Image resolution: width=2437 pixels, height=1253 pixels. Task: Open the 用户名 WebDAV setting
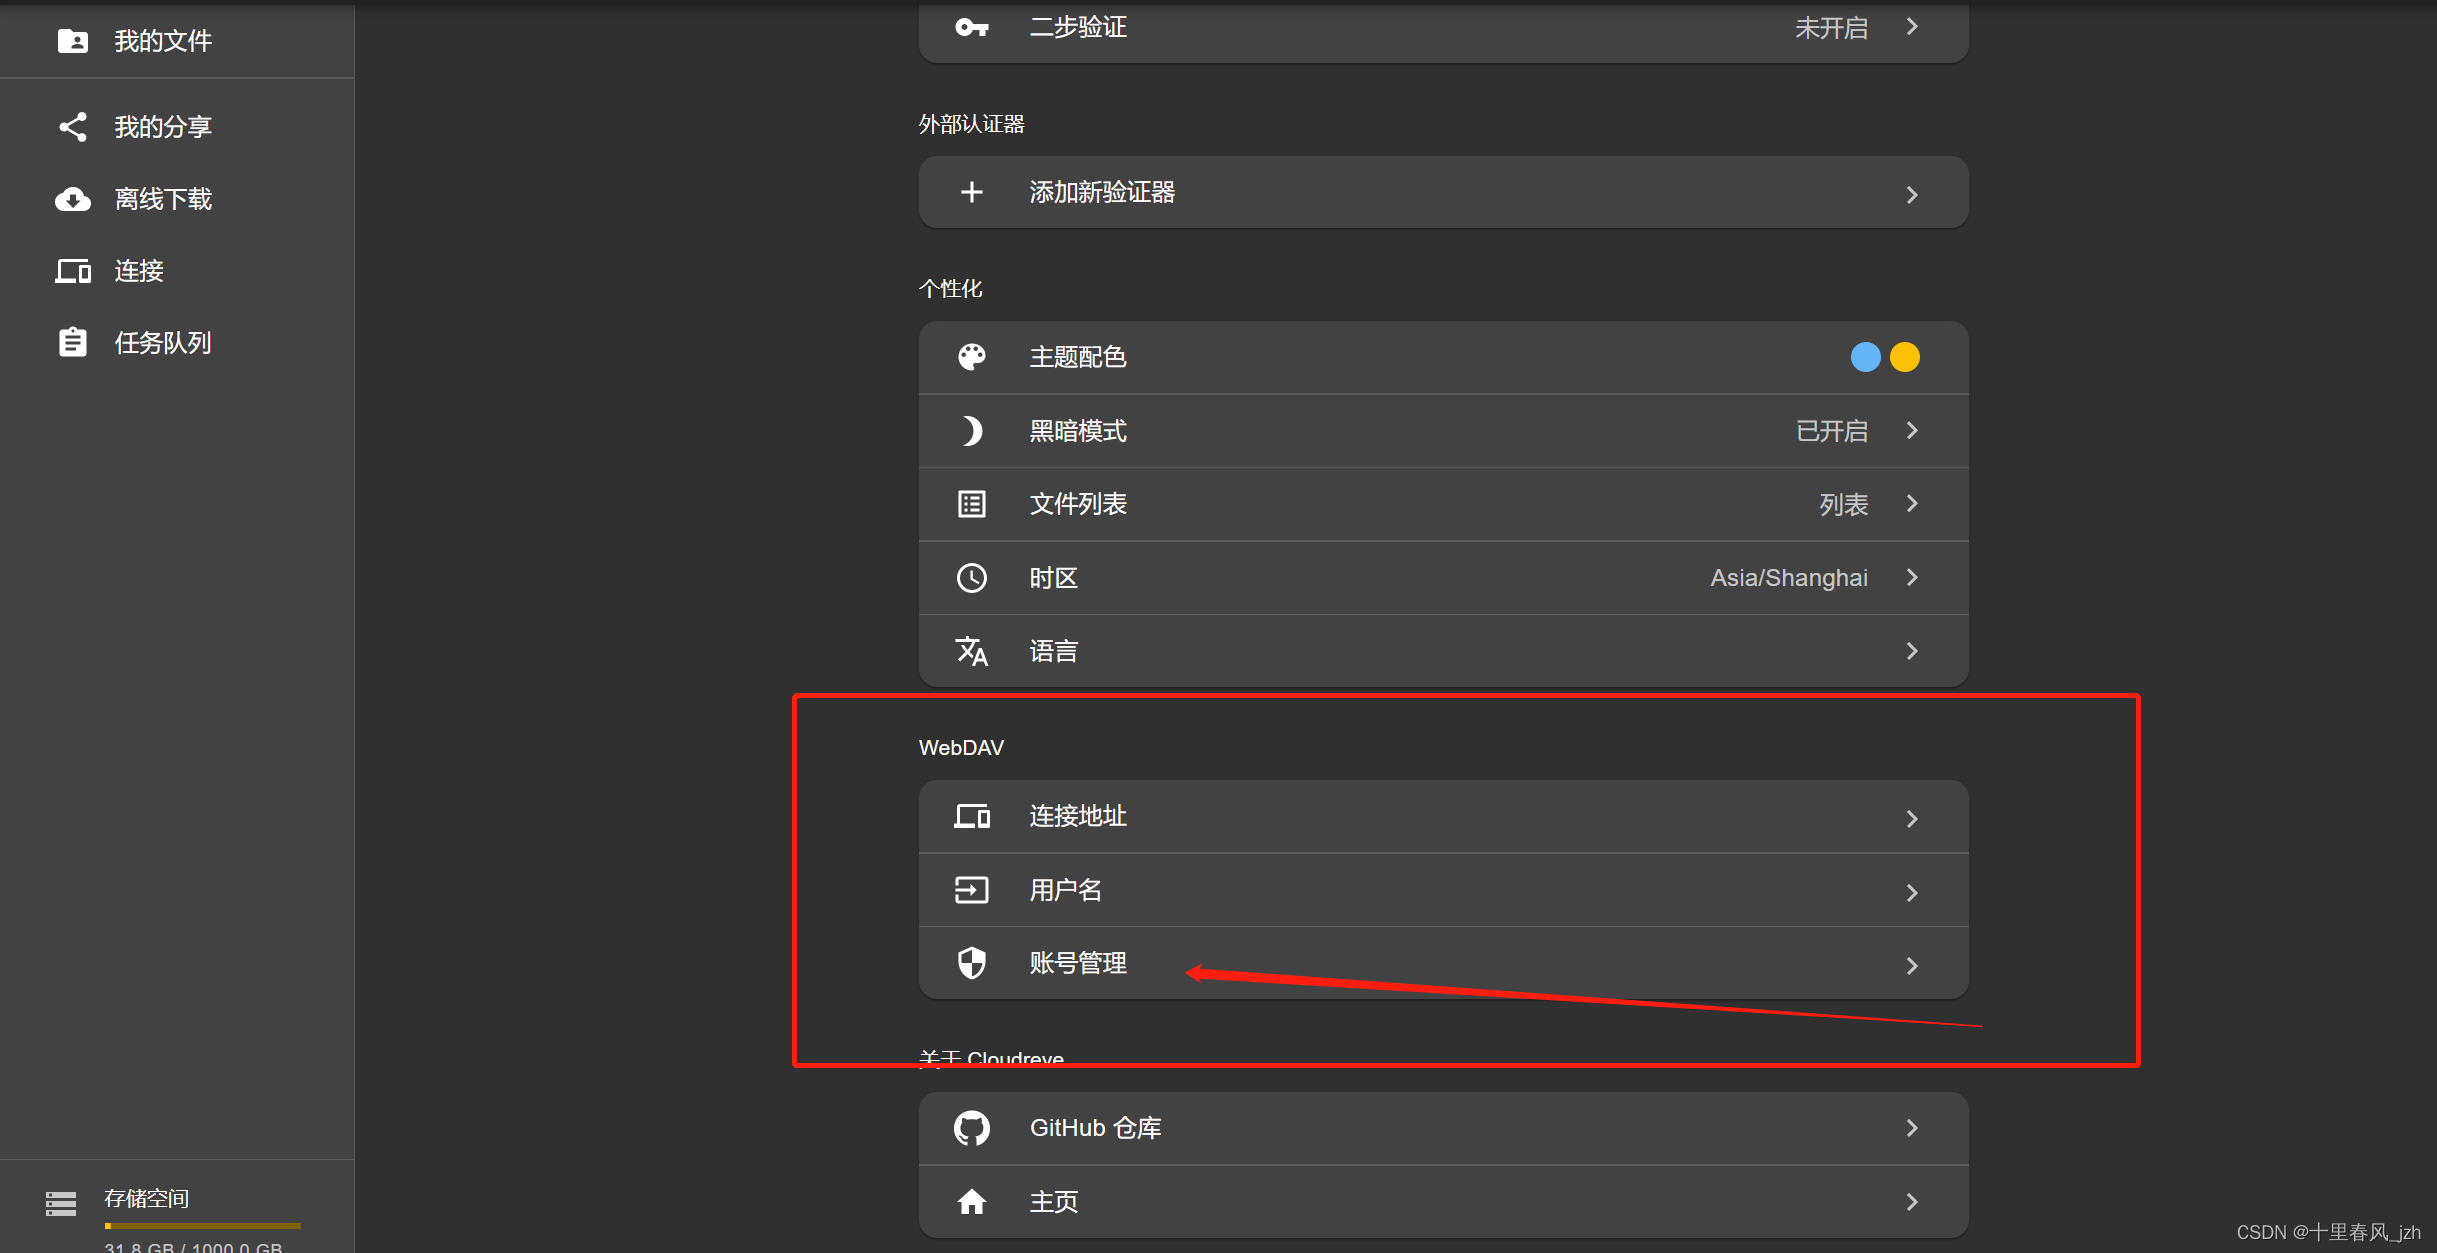1443,890
